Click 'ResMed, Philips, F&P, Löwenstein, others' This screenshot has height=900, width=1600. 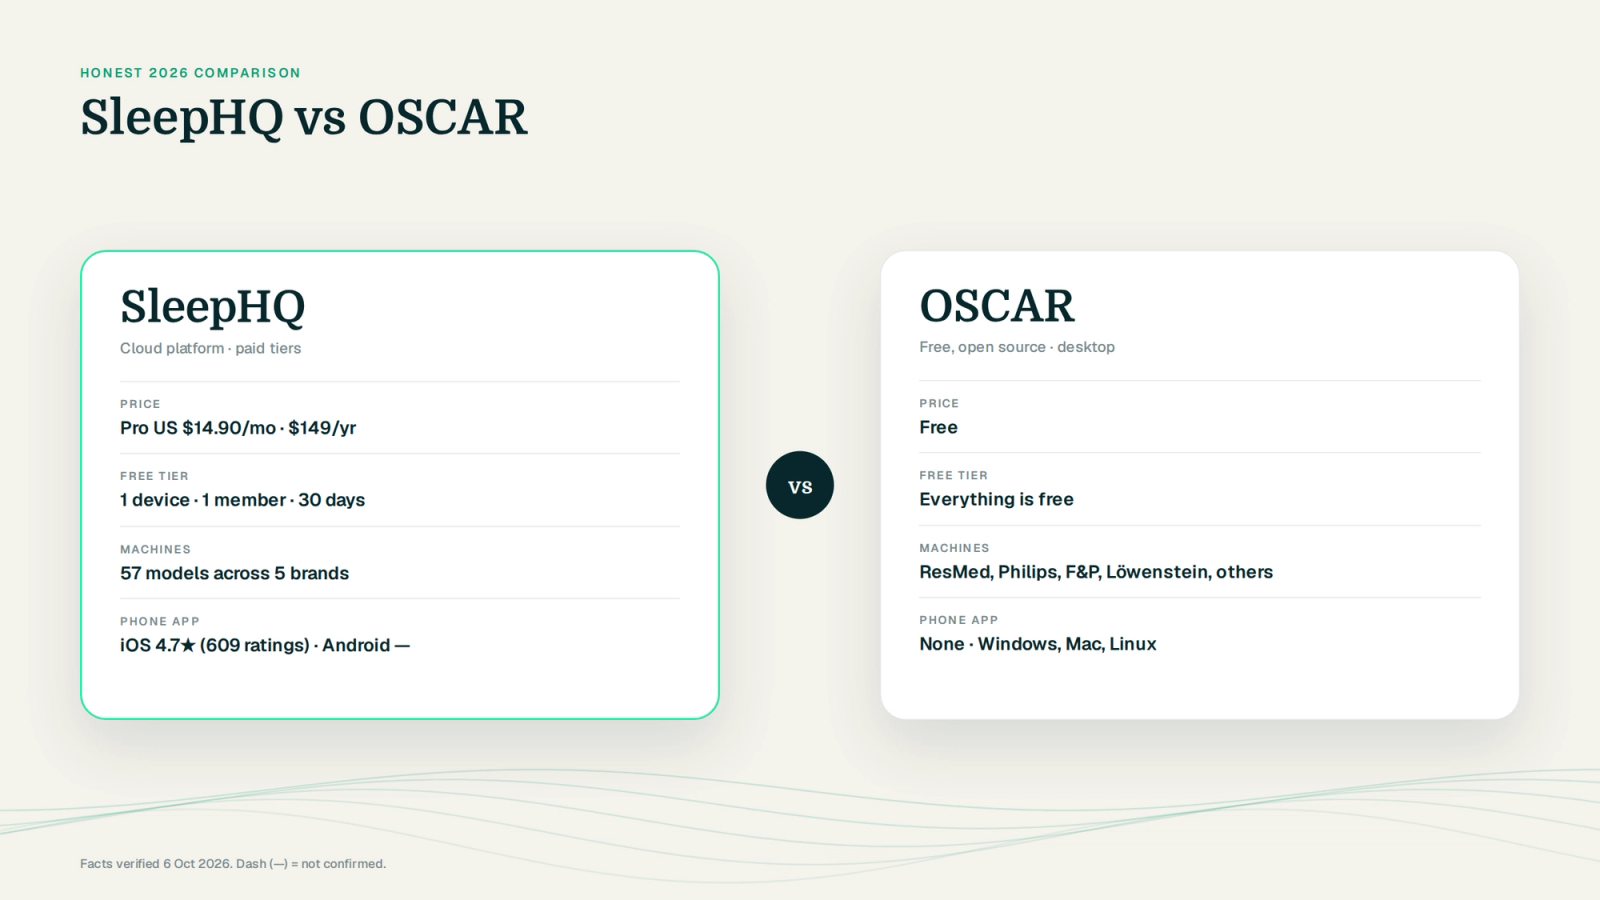(1096, 572)
